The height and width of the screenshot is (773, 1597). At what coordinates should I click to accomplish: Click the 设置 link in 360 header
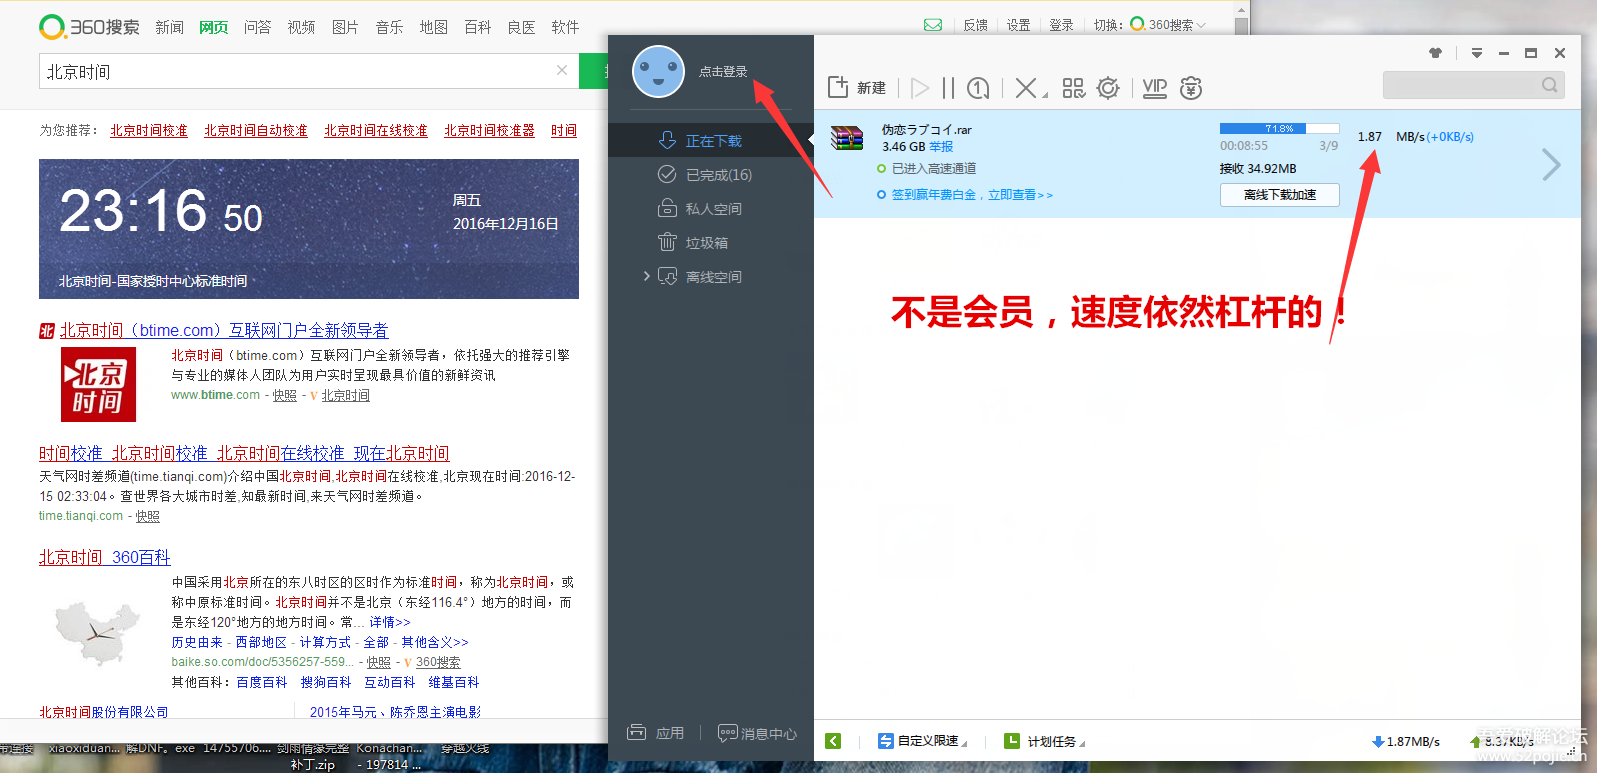(1018, 25)
